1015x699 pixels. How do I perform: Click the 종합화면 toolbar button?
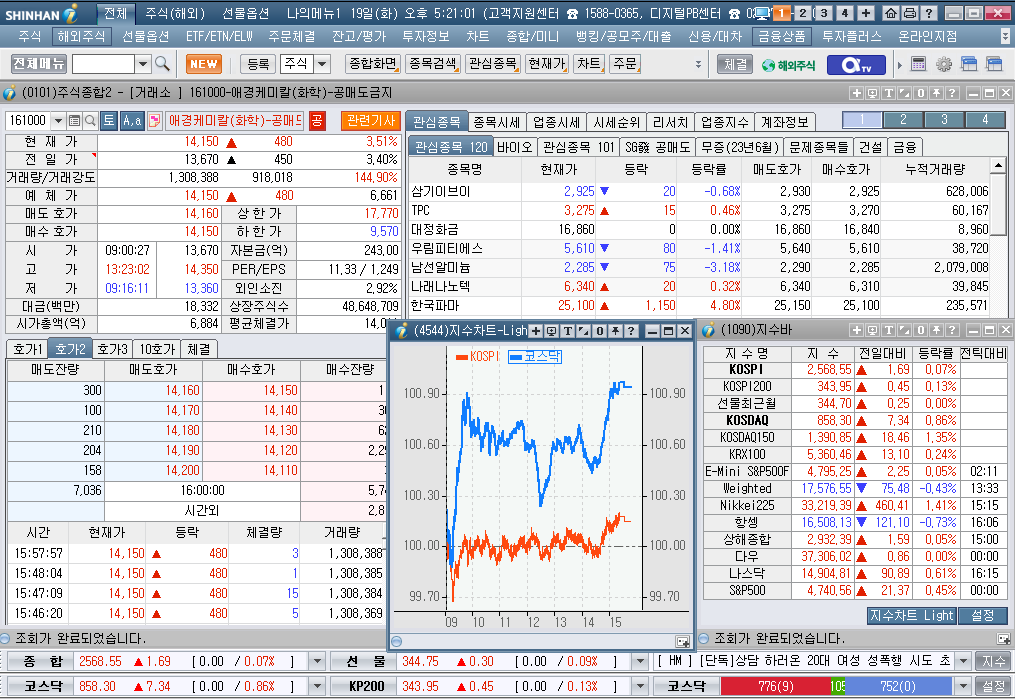(373, 63)
